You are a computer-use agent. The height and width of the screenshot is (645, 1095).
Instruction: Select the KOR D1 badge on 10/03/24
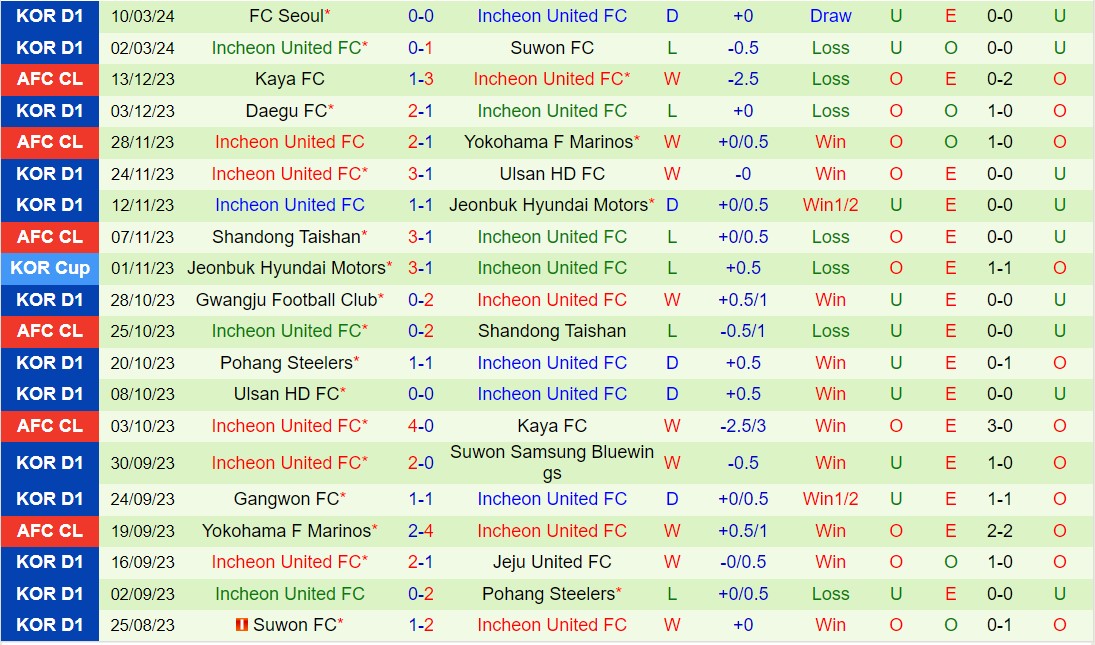point(50,16)
